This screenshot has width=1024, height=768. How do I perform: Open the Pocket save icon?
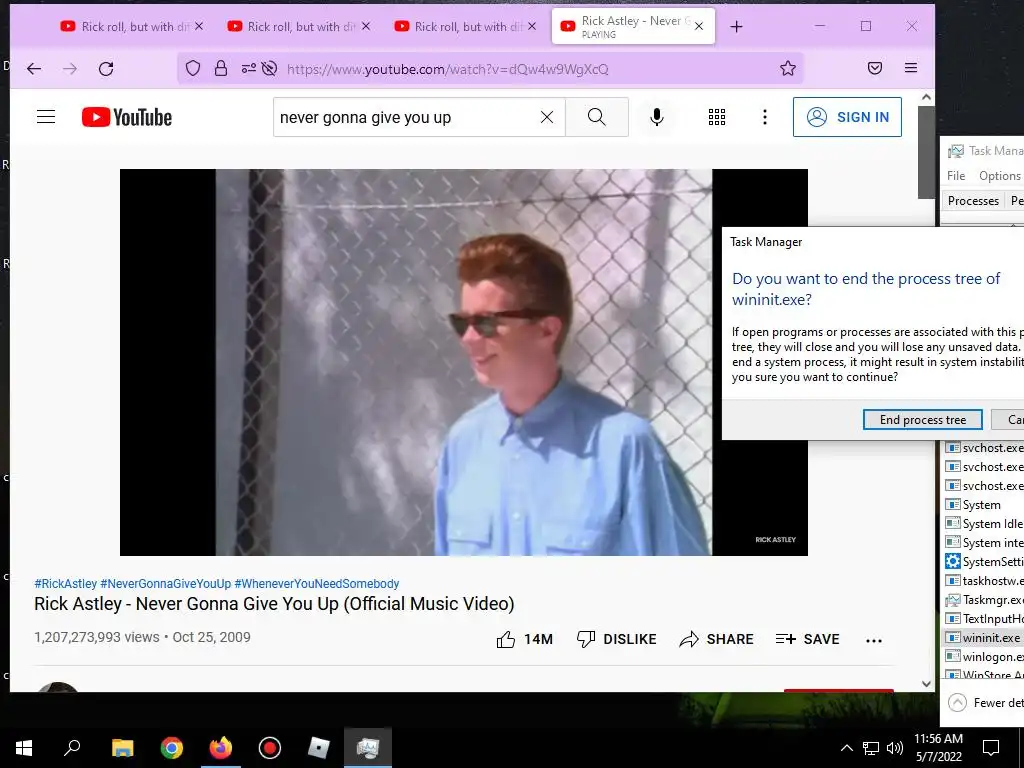875,68
